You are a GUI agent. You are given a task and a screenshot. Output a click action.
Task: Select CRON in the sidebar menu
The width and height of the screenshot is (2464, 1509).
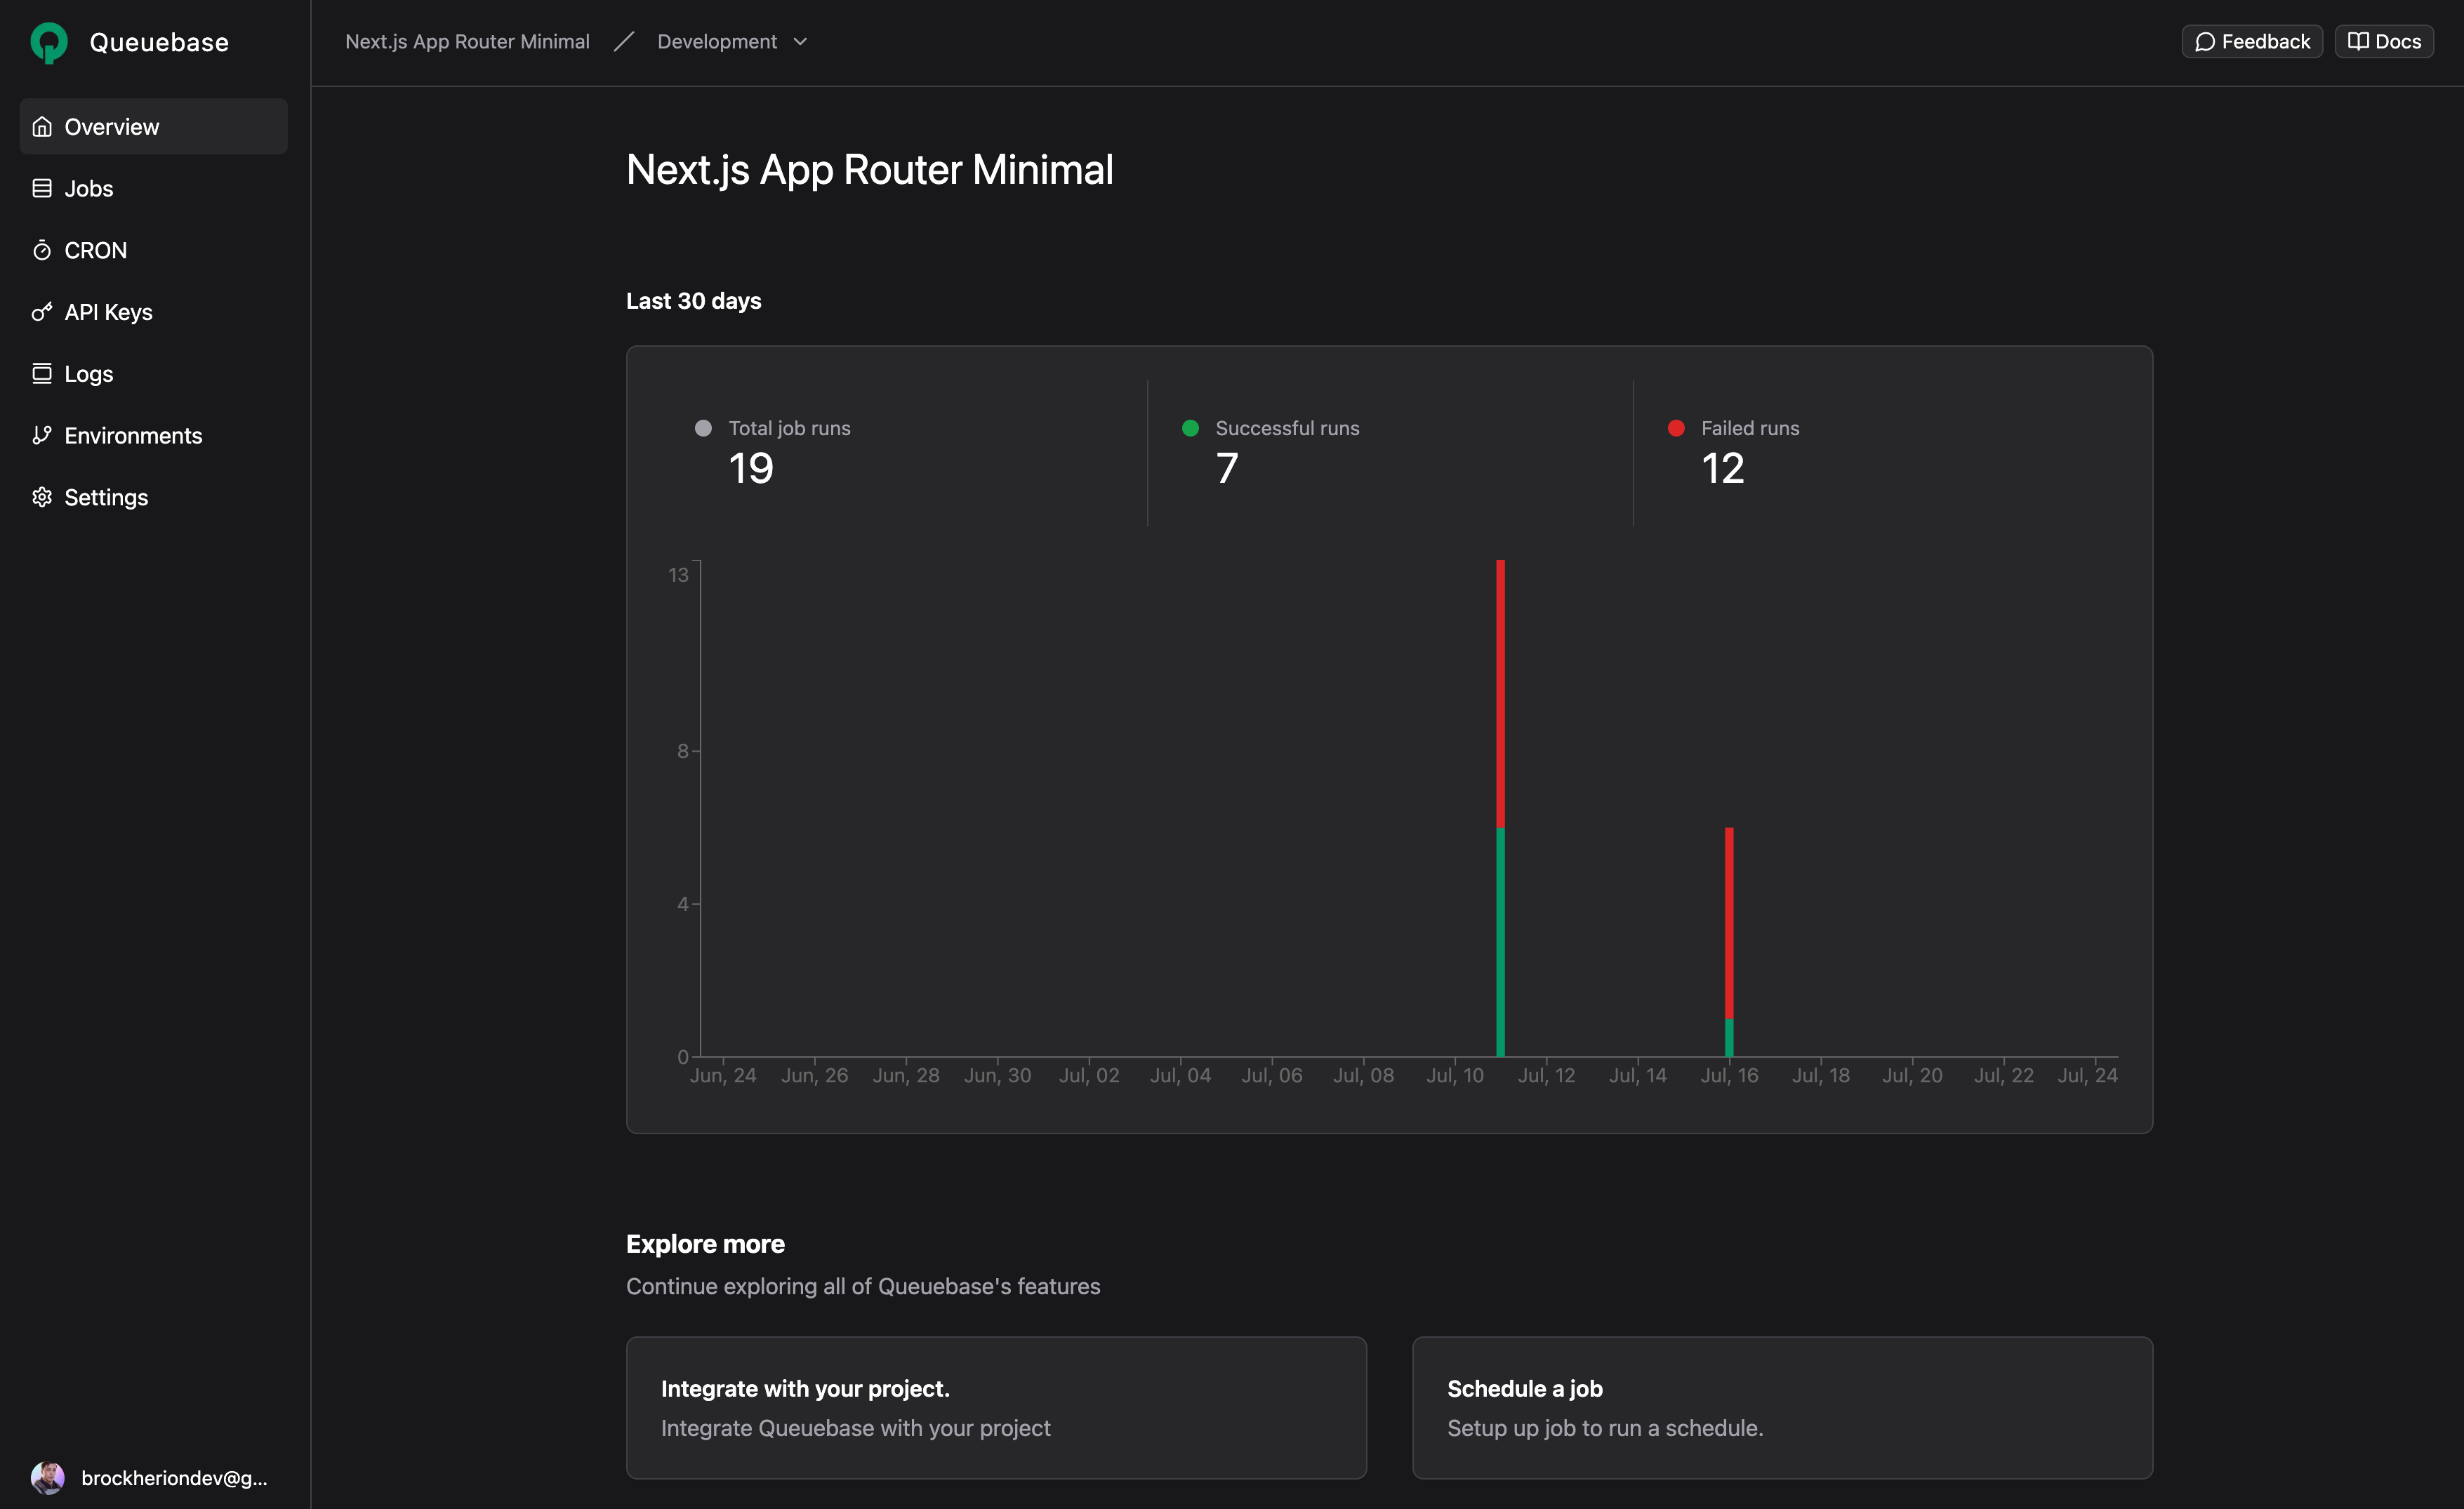pos(95,250)
